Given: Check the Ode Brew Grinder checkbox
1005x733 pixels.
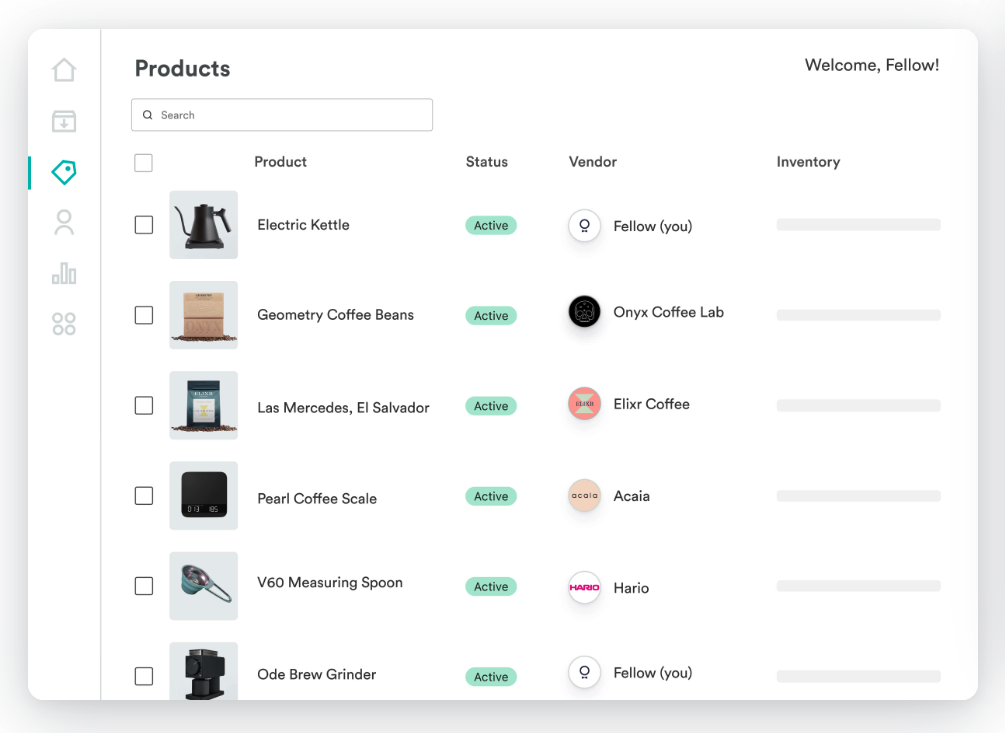Looking at the screenshot, I should tap(144, 676).
